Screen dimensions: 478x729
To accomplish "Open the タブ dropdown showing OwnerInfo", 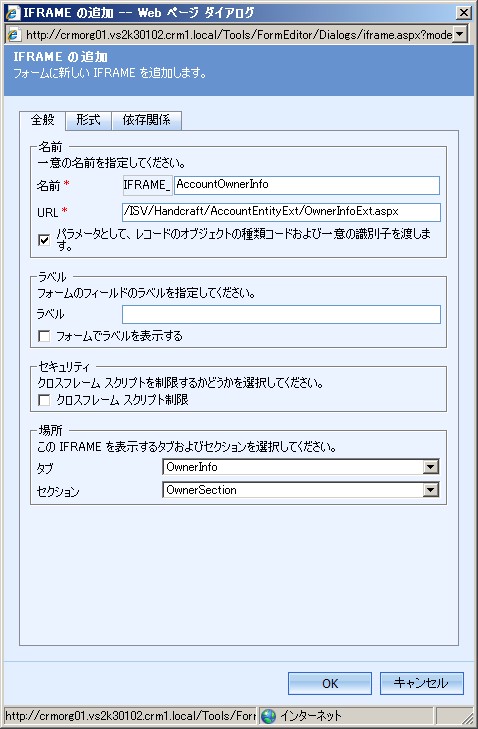I will click(x=300, y=467).
